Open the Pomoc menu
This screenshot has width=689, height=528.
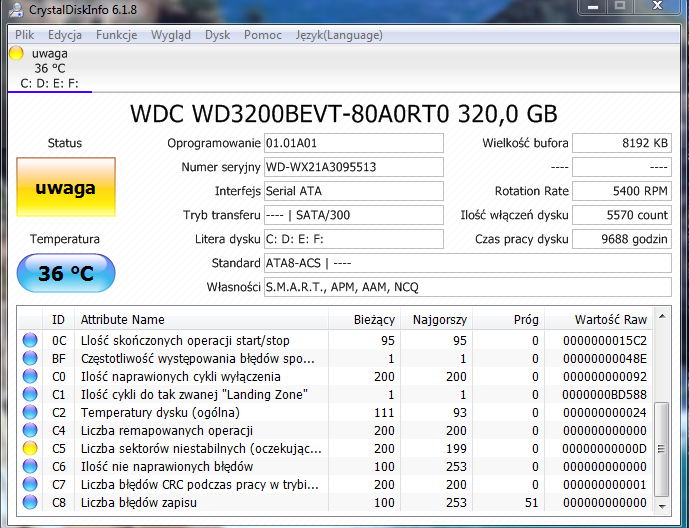263,35
